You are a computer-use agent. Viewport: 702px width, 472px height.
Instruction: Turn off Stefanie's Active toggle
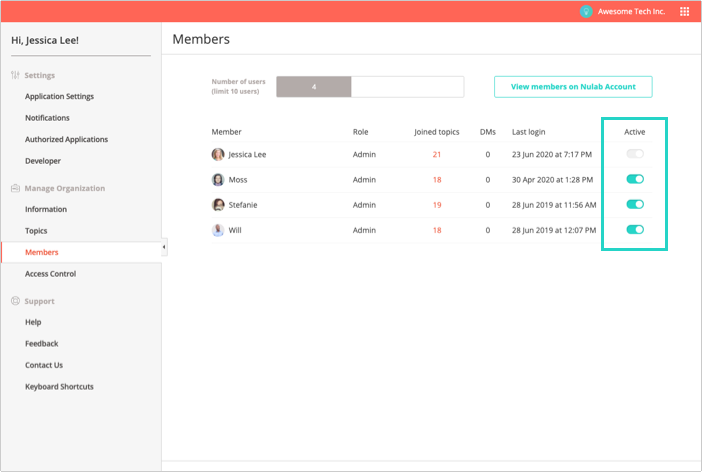click(x=635, y=204)
